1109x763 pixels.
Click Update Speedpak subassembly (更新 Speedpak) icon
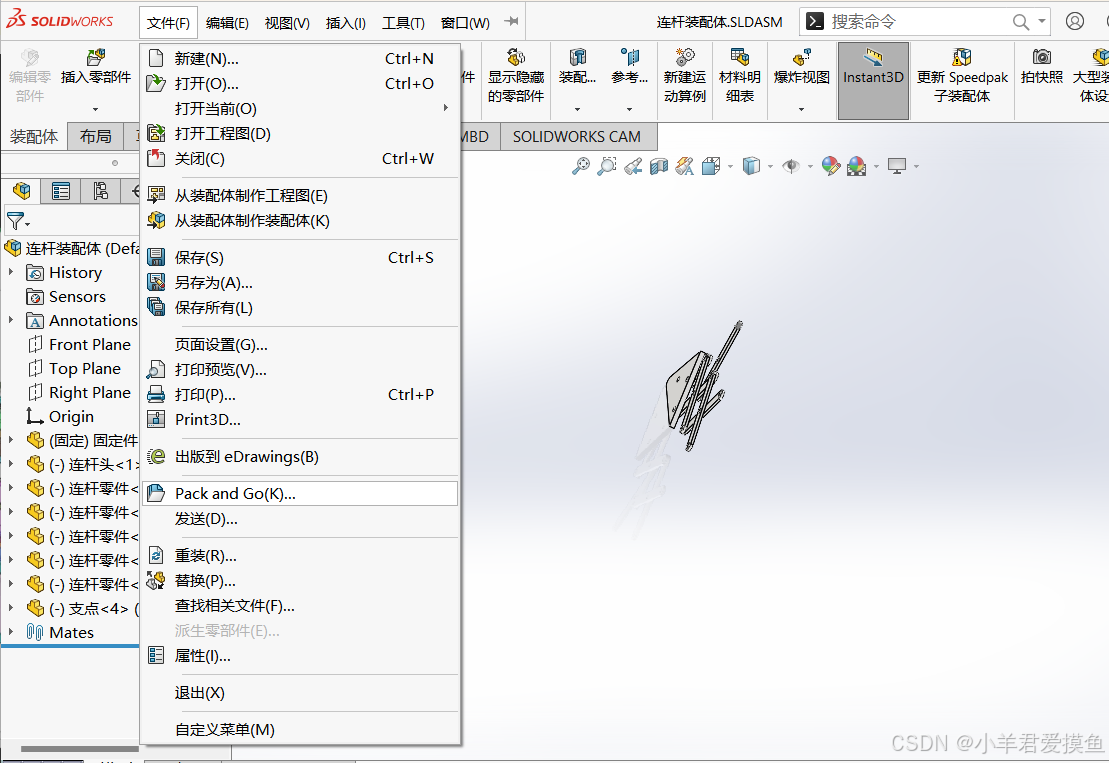(x=962, y=57)
